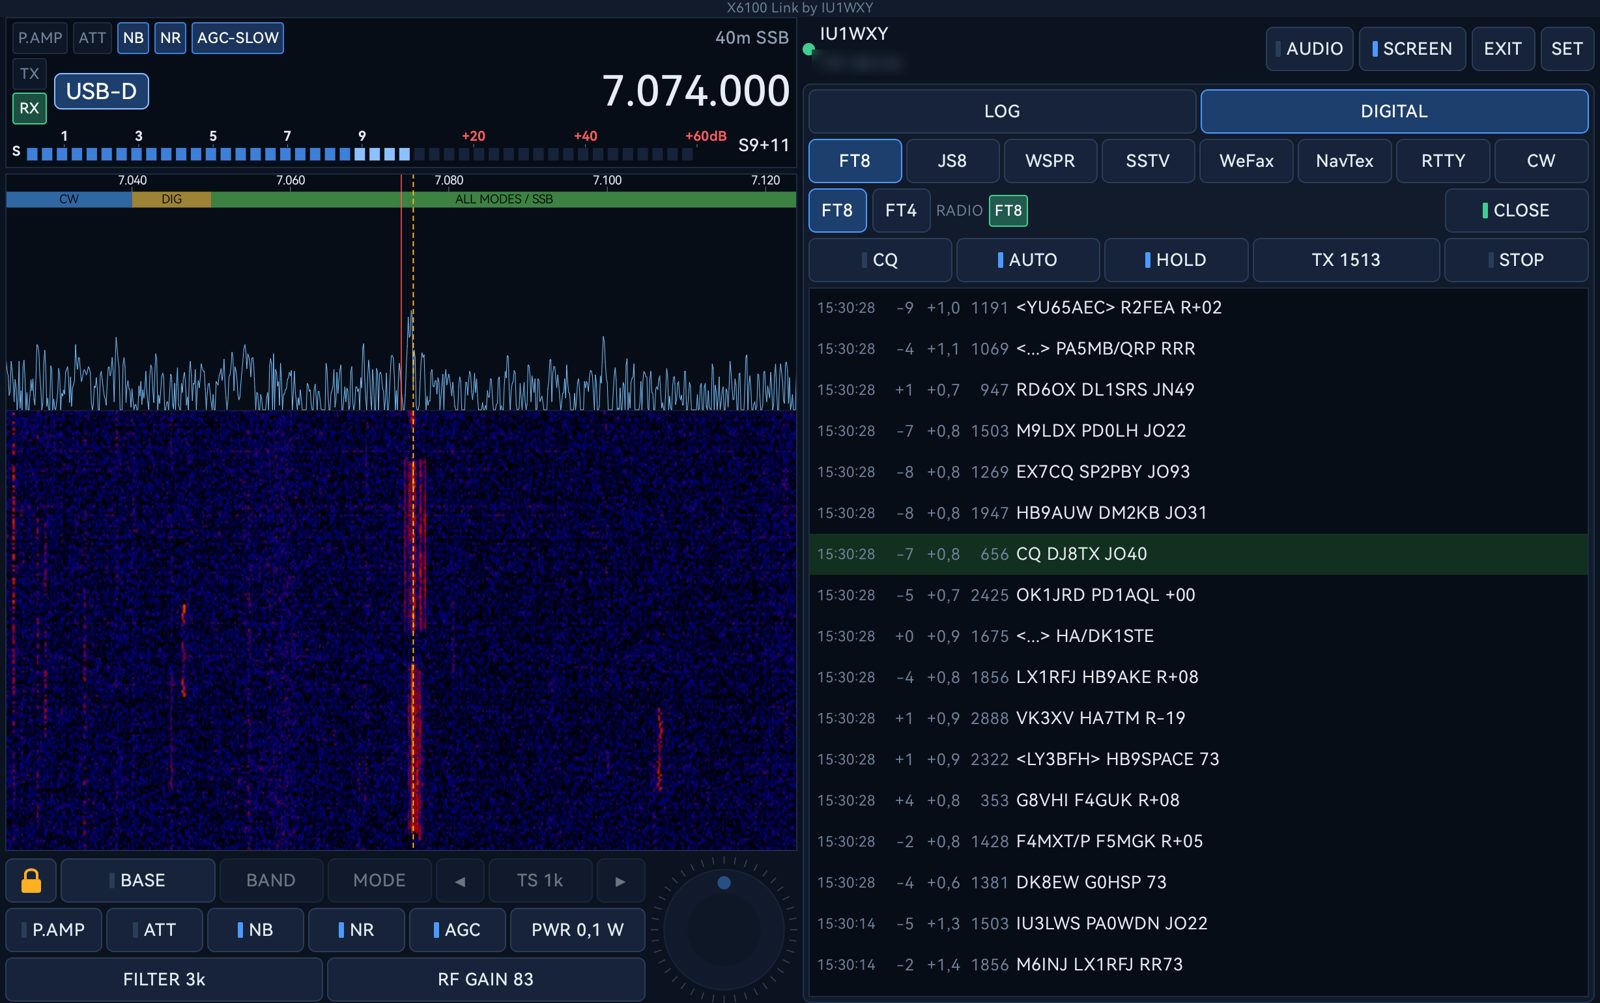Select the SSTV mode tab

[x=1148, y=160]
